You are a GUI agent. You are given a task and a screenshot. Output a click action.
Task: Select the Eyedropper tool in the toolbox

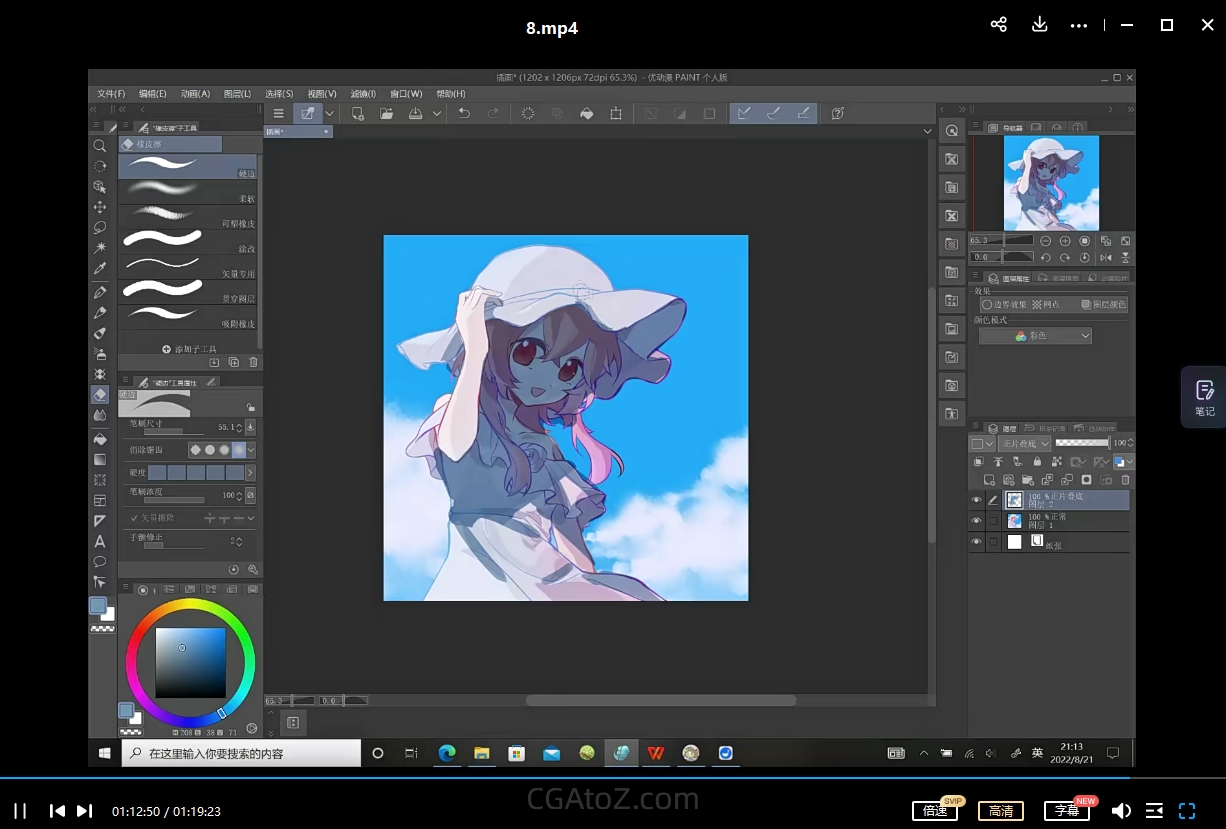[100, 268]
